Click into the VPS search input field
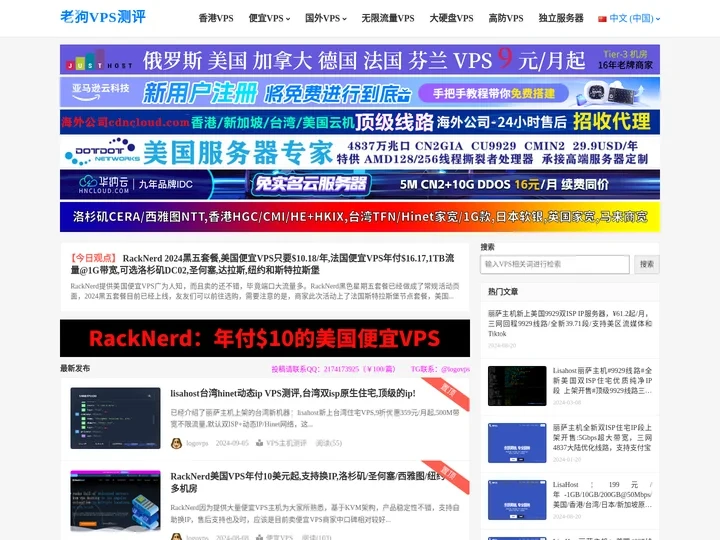 pyautogui.click(x=555, y=264)
